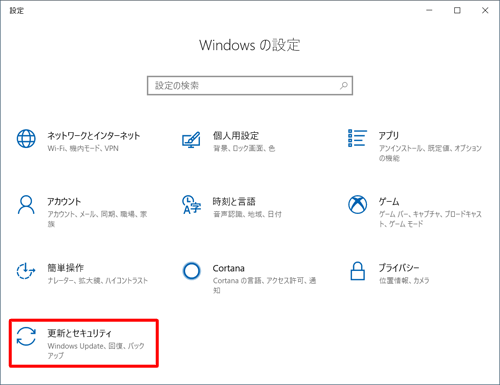
Task: Open the アプリ apps list icon
Action: (x=357, y=138)
